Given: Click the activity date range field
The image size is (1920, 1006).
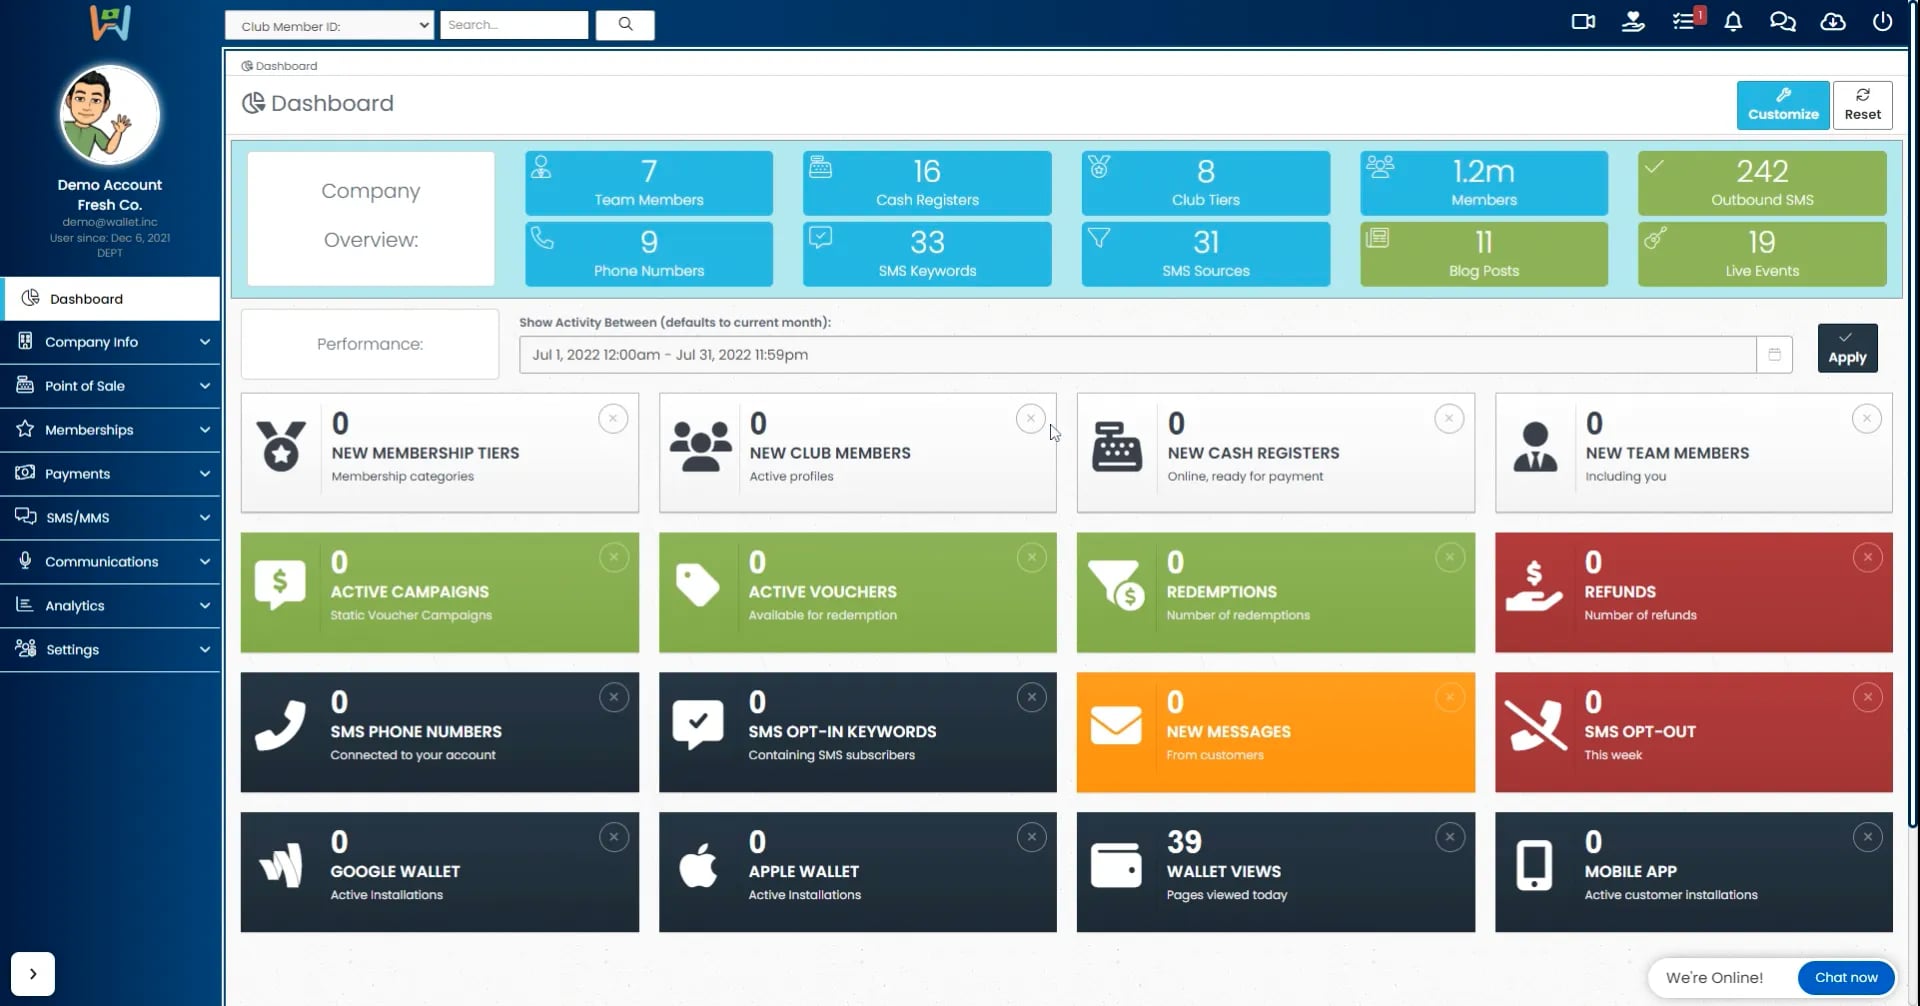Looking at the screenshot, I should [x=1138, y=354].
